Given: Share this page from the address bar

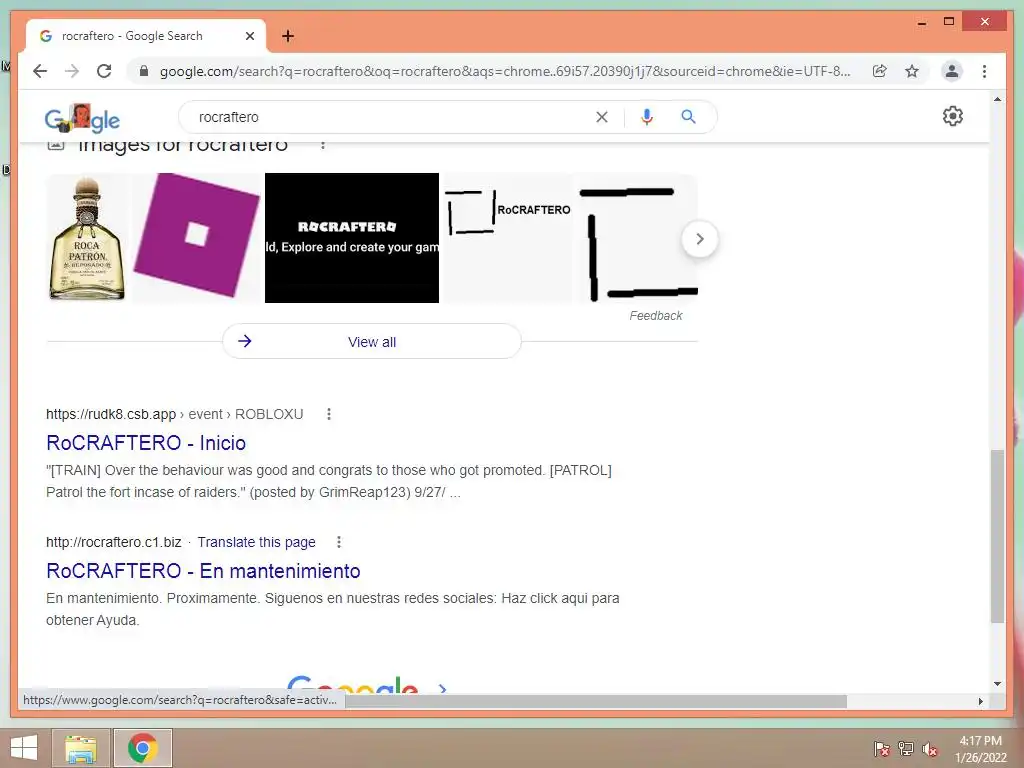Looking at the screenshot, I should 880,71.
